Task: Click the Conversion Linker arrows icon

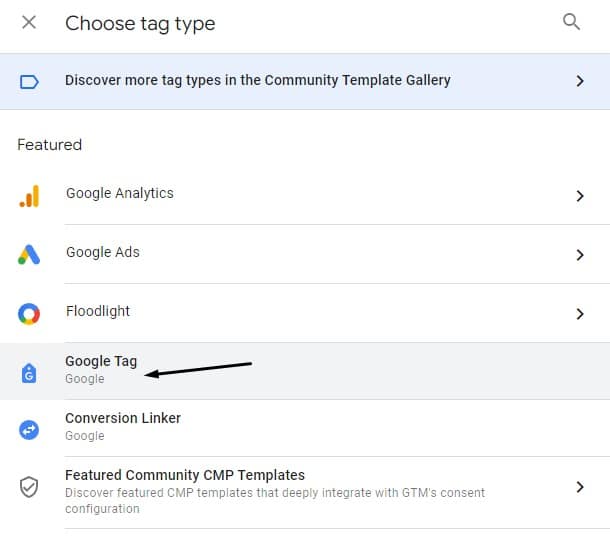Action: 29,430
